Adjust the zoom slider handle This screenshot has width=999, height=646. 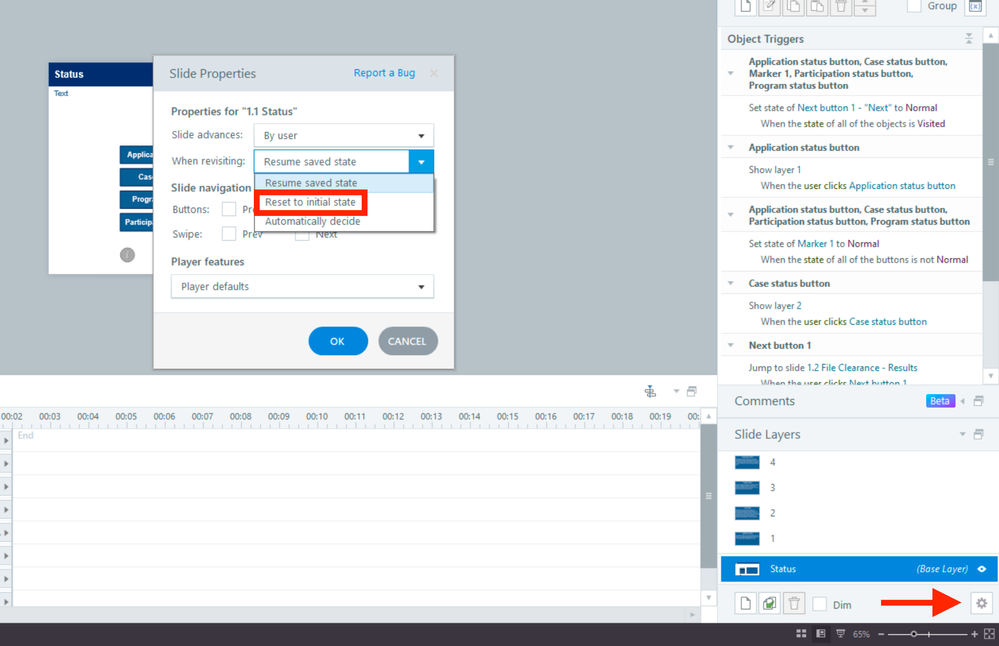click(914, 634)
